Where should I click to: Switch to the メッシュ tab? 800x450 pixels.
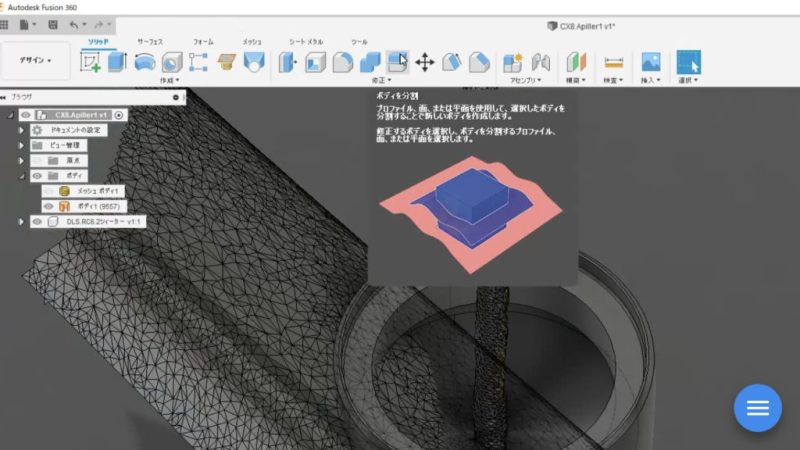[x=252, y=42]
